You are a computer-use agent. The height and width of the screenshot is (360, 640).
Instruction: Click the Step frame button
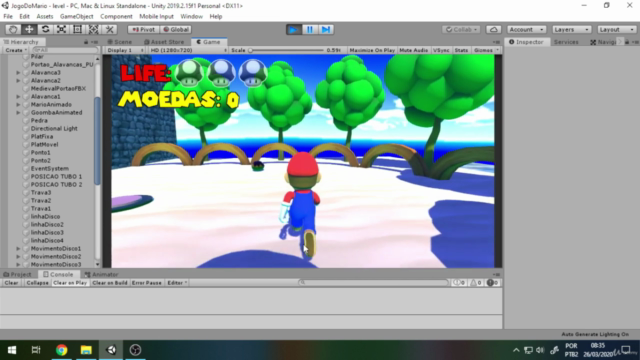pyautogui.click(x=326, y=29)
